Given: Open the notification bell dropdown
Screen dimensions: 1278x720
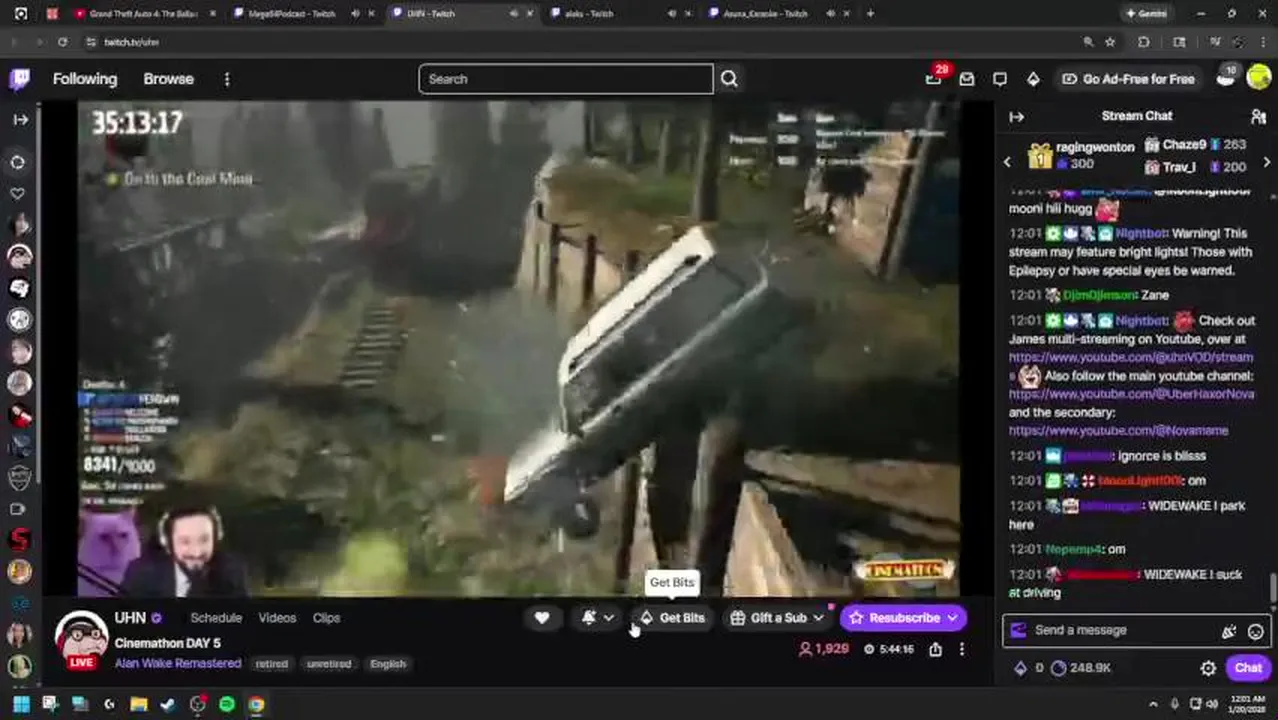Looking at the screenshot, I should (598, 618).
